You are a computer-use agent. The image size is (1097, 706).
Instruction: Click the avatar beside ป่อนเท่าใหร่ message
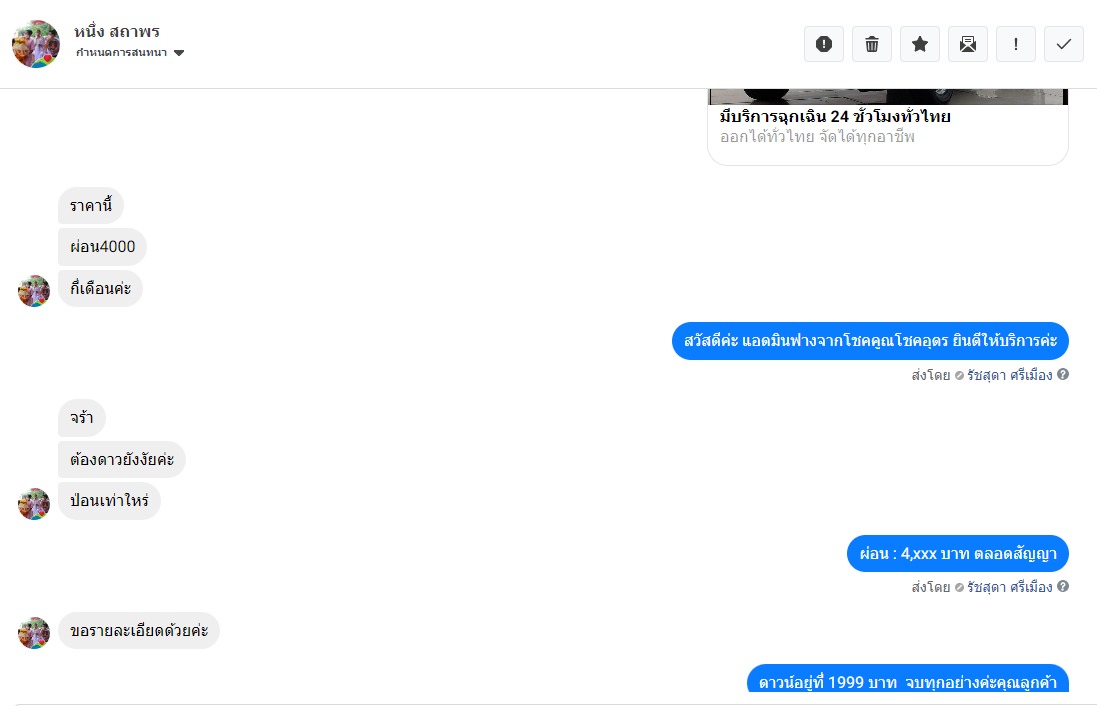(34, 503)
